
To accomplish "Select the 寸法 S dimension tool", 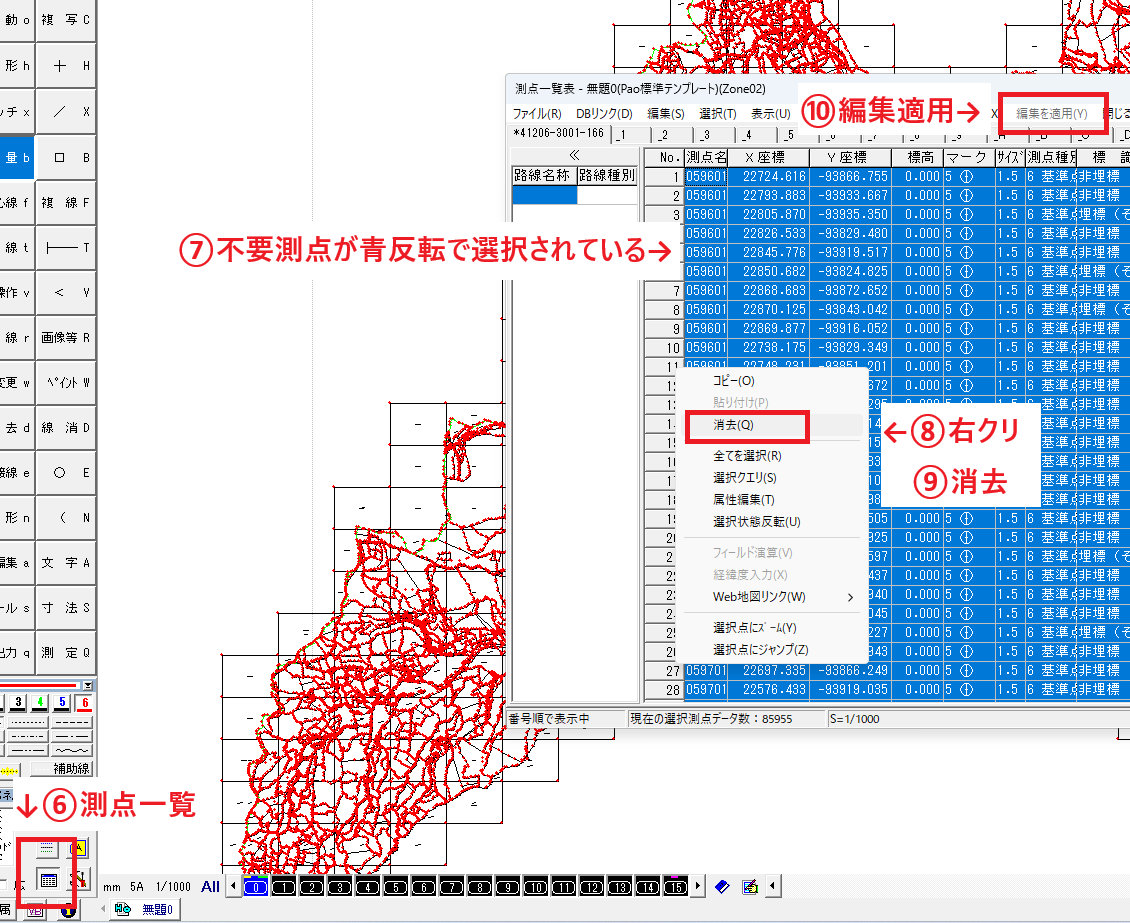I will (x=66, y=607).
